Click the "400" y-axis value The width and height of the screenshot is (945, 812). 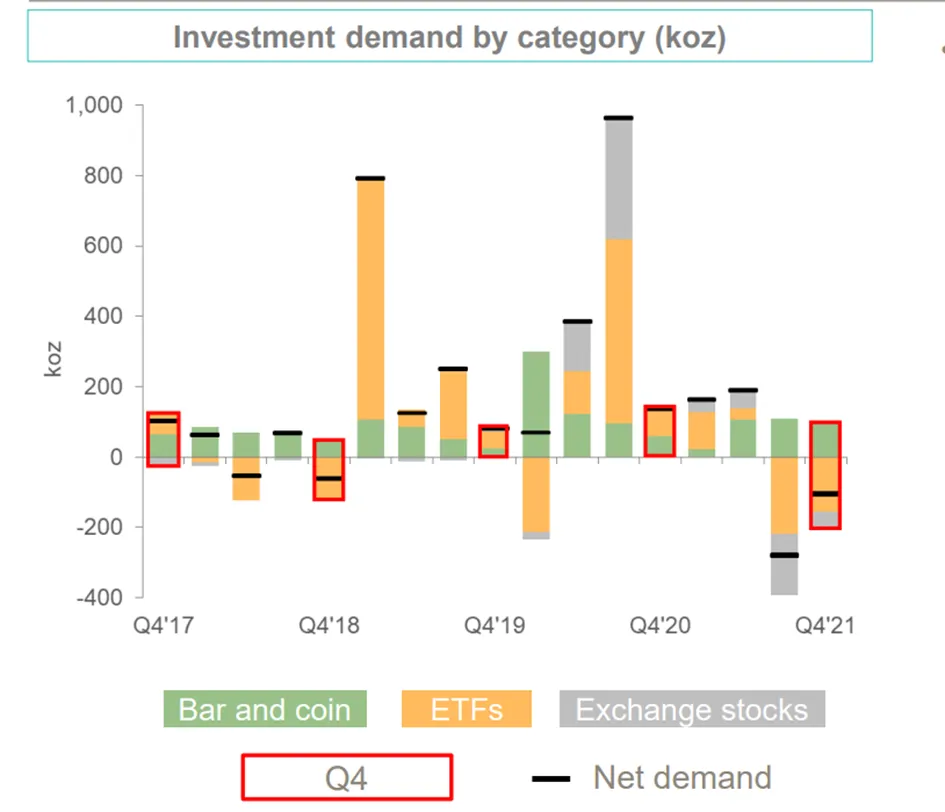point(103,316)
